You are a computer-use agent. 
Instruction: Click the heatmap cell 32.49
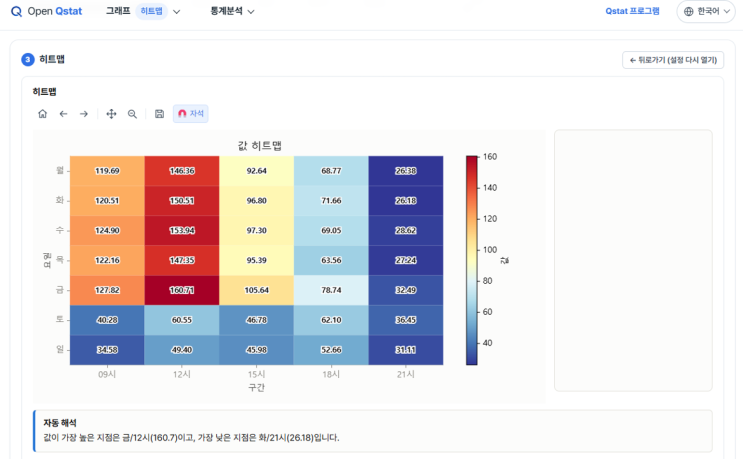(x=406, y=290)
